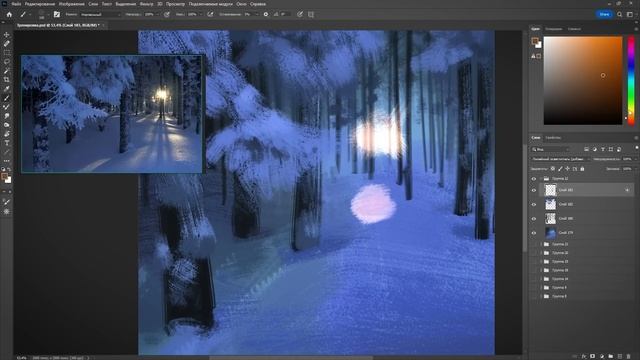The image size is (640, 360).
Task: Click the foreground color swatch in left toolbar
Action: [x=4, y=176]
